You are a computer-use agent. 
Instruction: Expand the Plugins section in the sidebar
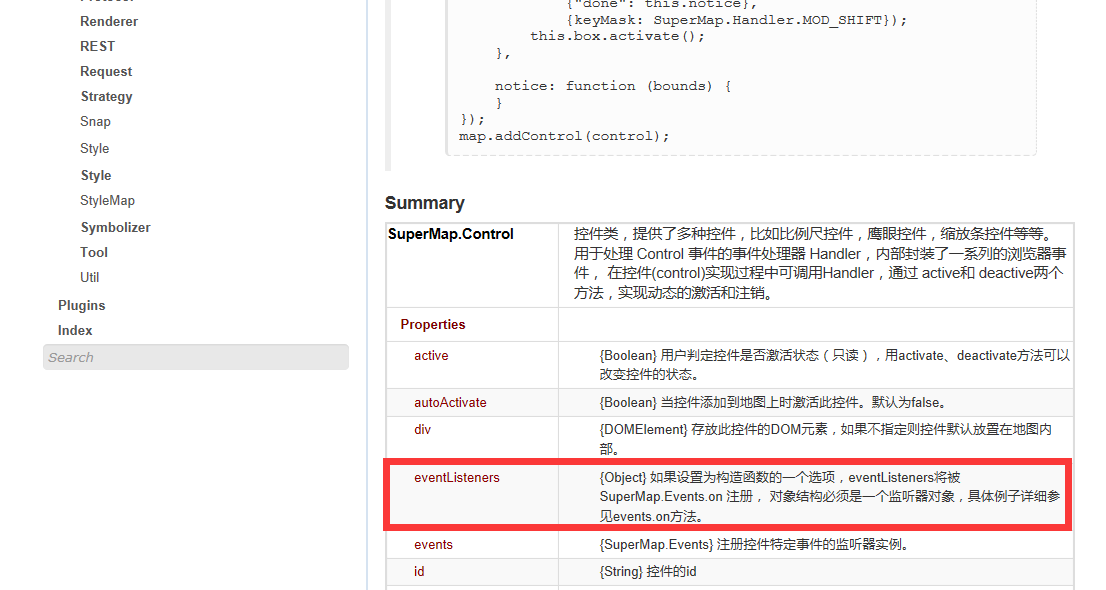coord(81,306)
